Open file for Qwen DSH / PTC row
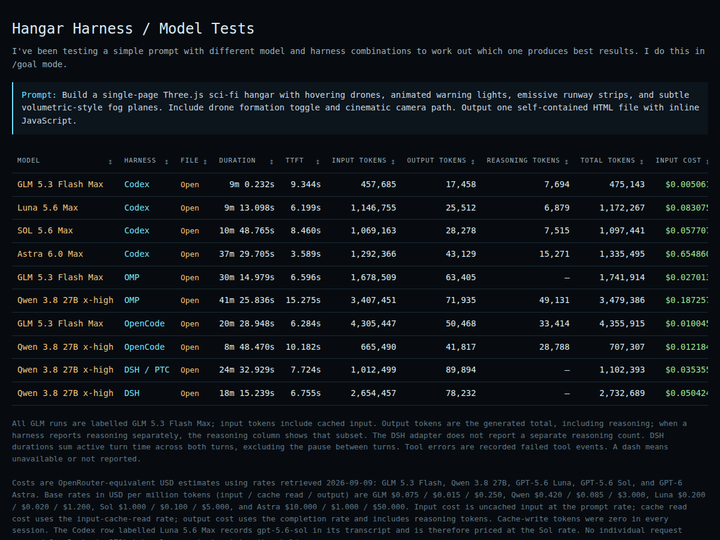The width and height of the screenshot is (720, 540). 190,370
